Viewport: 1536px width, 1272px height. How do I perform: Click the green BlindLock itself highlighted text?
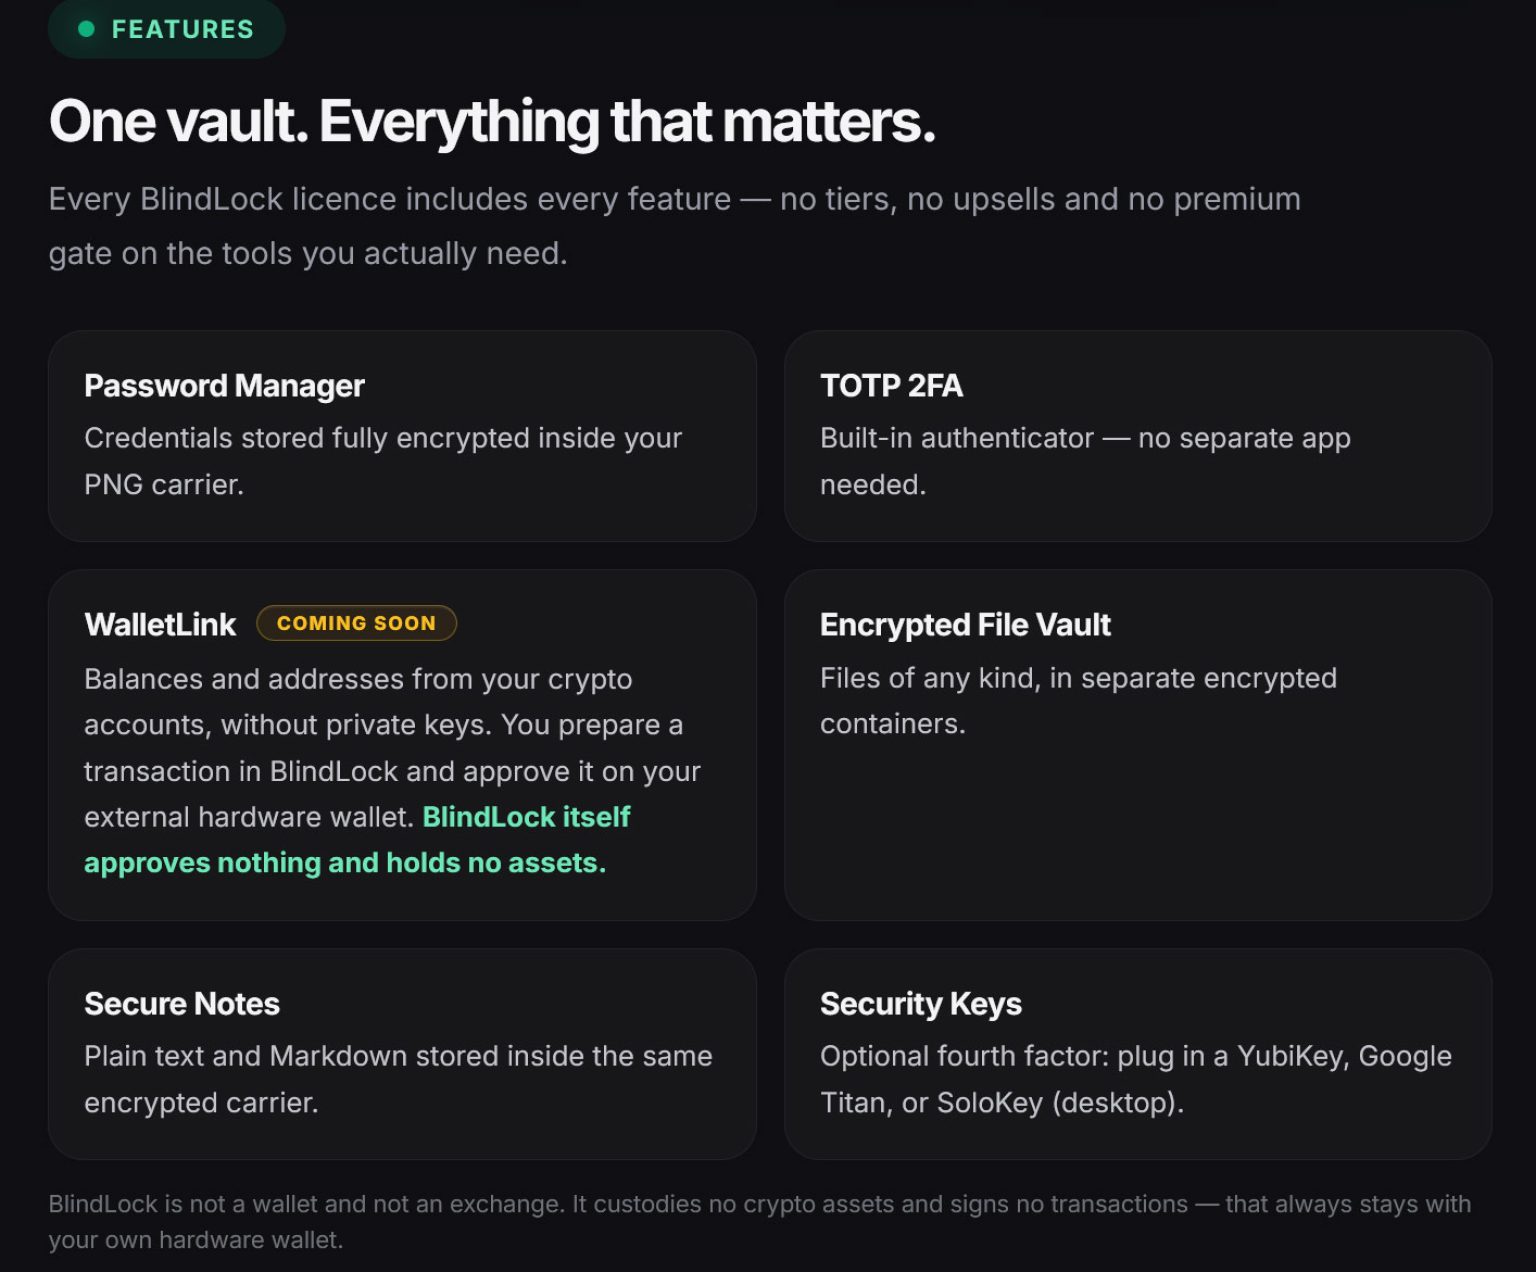[x=526, y=817]
